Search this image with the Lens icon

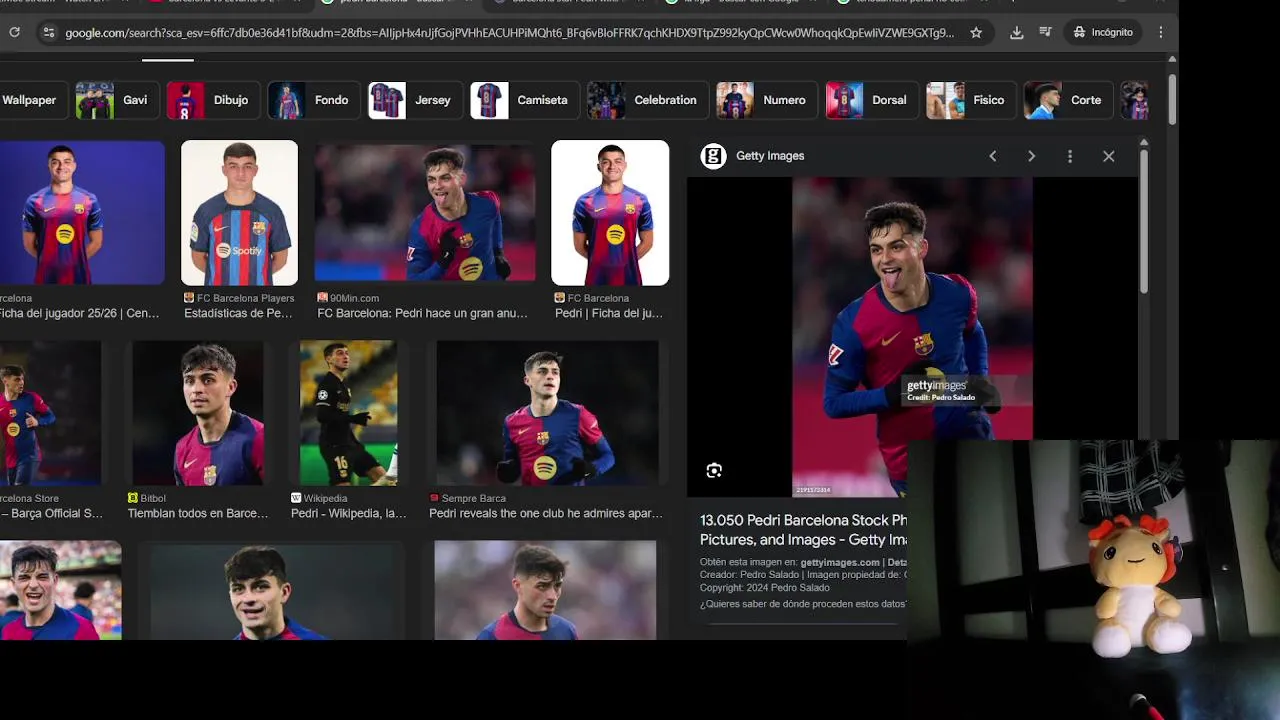coord(714,470)
